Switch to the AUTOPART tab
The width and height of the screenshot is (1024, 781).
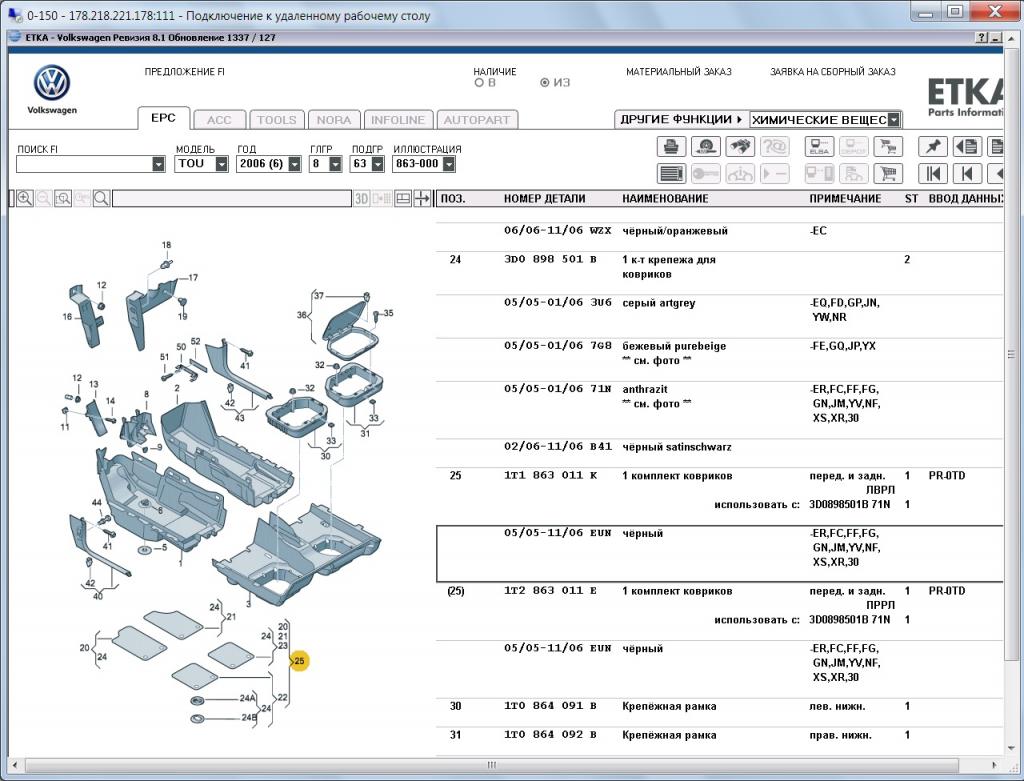click(x=477, y=120)
